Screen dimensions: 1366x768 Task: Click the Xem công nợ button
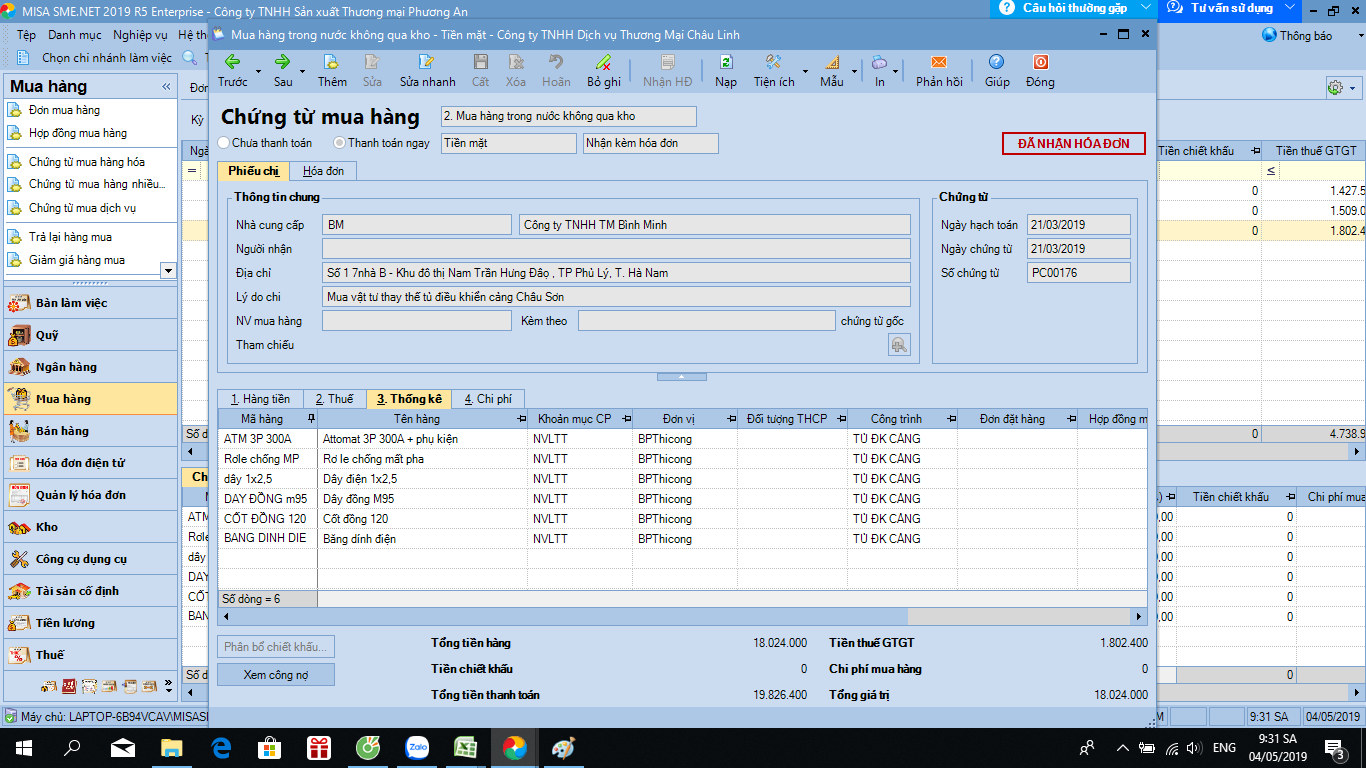pyautogui.click(x=276, y=675)
